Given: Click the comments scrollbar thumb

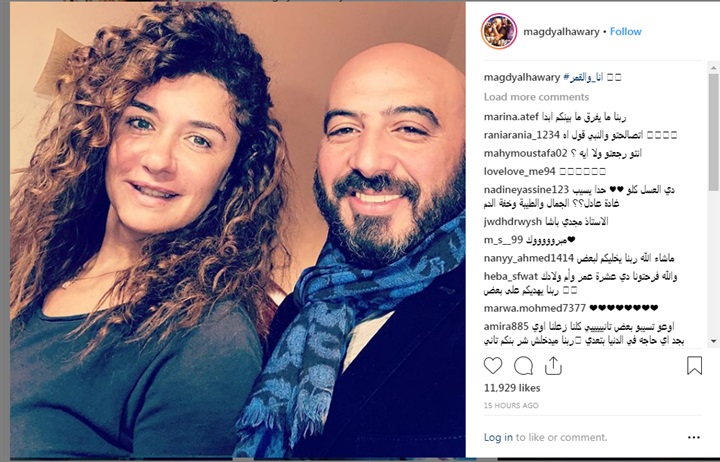Looking at the screenshot, I should [x=713, y=131].
